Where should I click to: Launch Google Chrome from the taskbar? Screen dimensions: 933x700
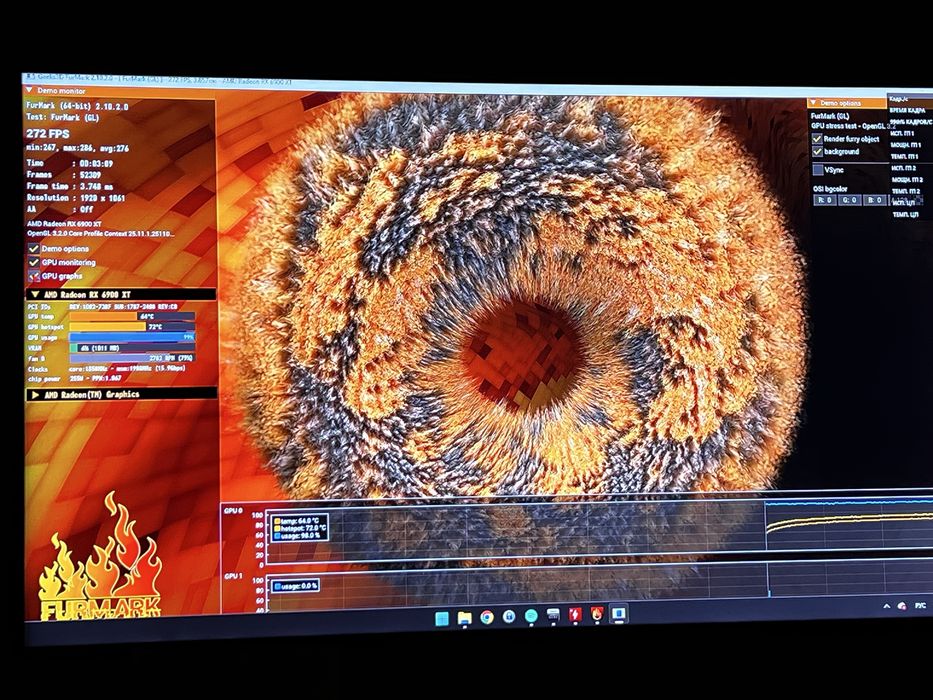(x=487, y=617)
